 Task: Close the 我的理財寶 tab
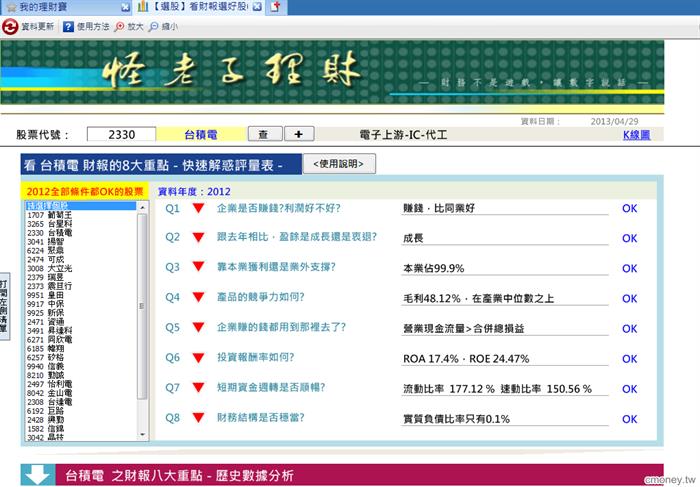tap(125, 7)
